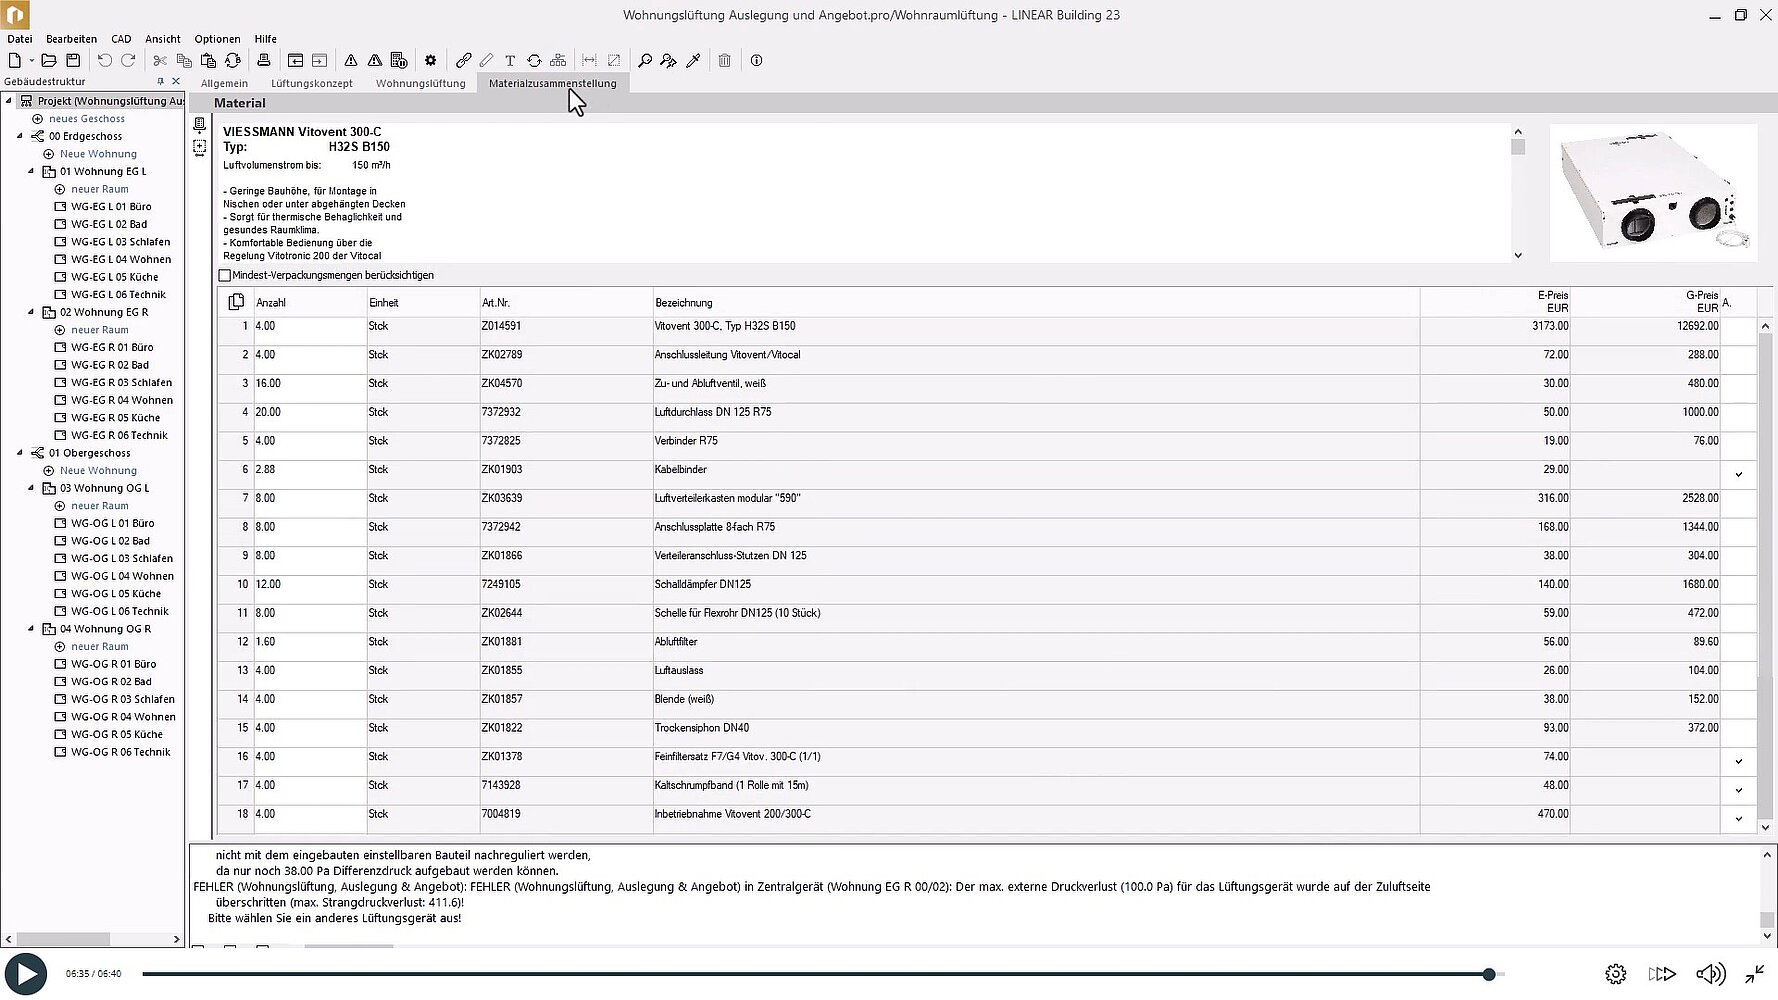Select the text tool T icon
Screen dimensions: 1778x1000
point(510,61)
